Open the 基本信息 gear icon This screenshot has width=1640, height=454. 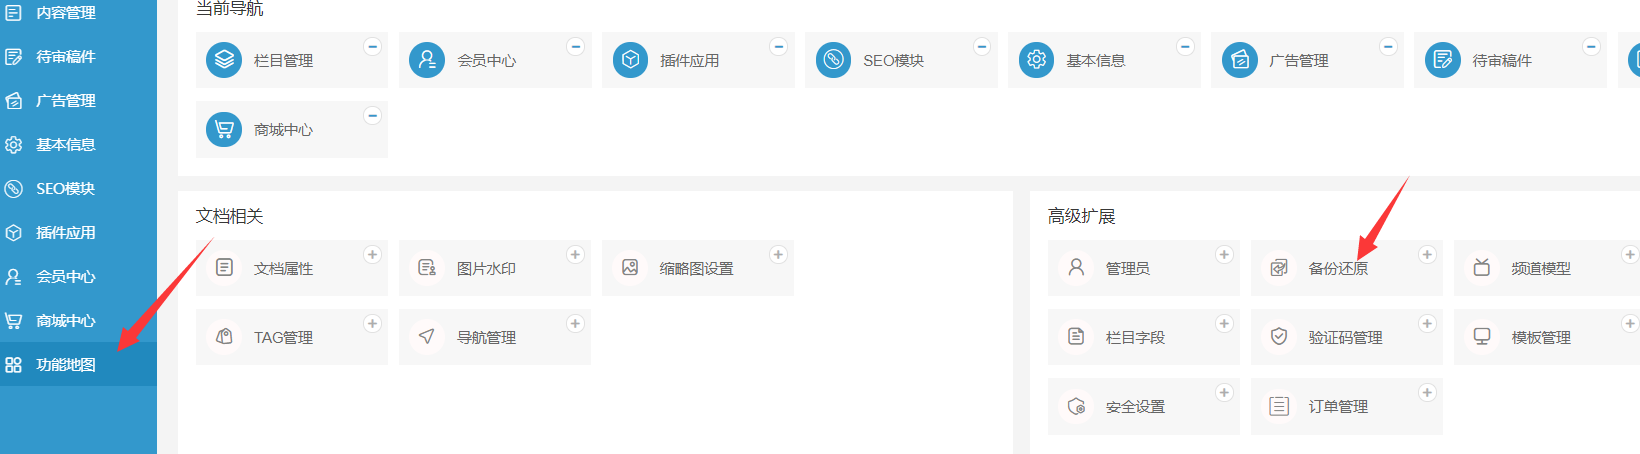(1036, 60)
